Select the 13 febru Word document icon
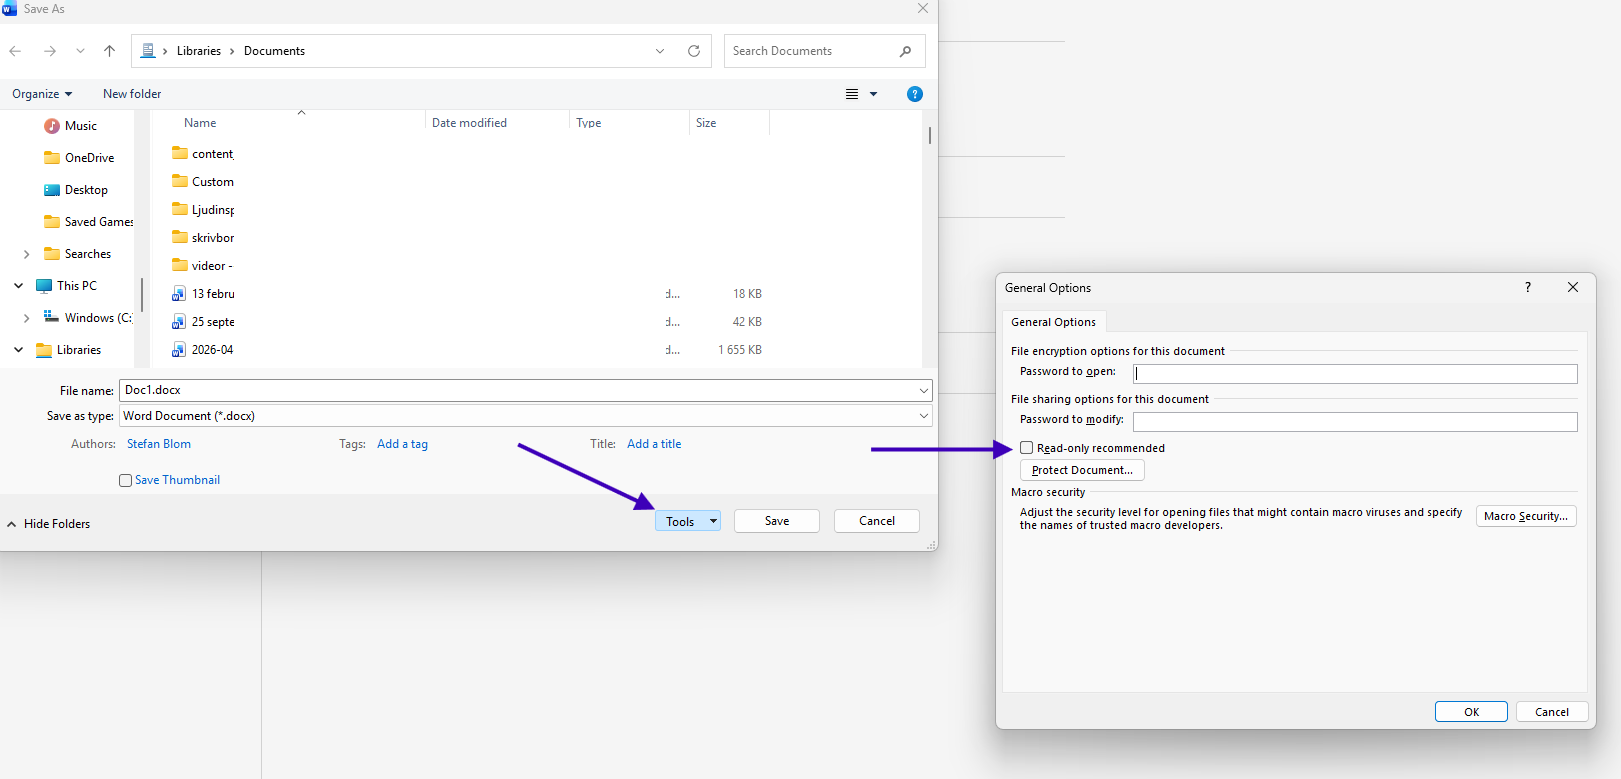 point(179,294)
